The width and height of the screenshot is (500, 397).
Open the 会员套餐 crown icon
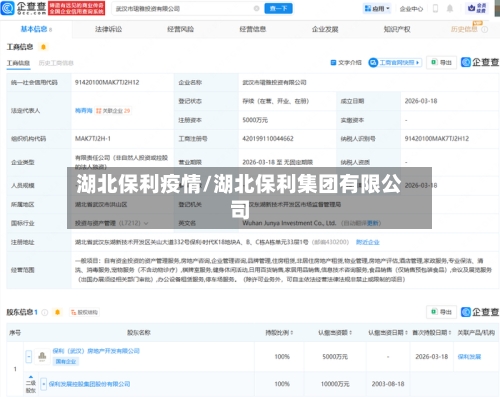tap(477, 8)
